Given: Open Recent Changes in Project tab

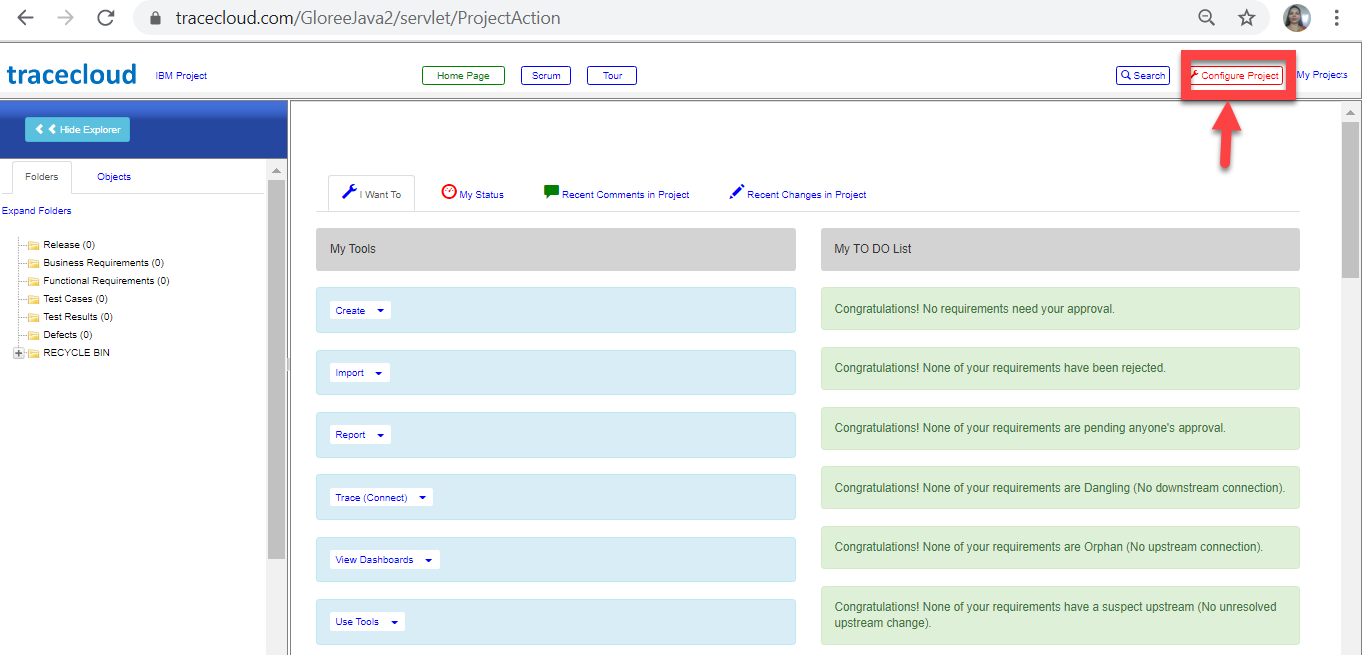Looking at the screenshot, I should click(x=798, y=194).
